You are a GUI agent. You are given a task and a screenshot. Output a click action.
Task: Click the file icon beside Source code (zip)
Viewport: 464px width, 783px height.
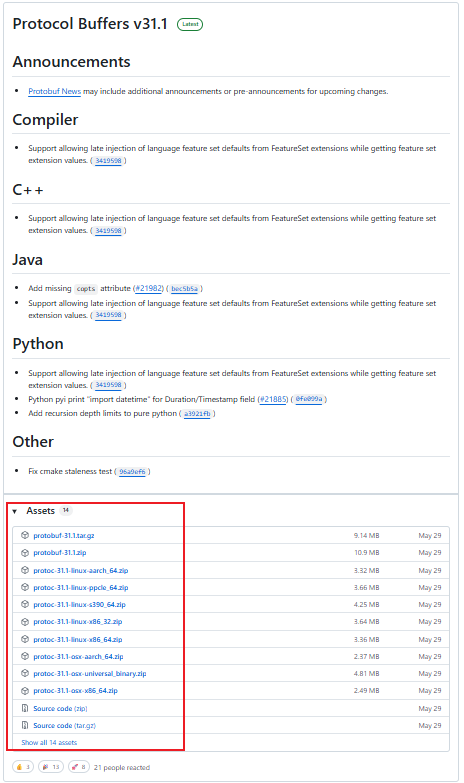[x=25, y=708]
